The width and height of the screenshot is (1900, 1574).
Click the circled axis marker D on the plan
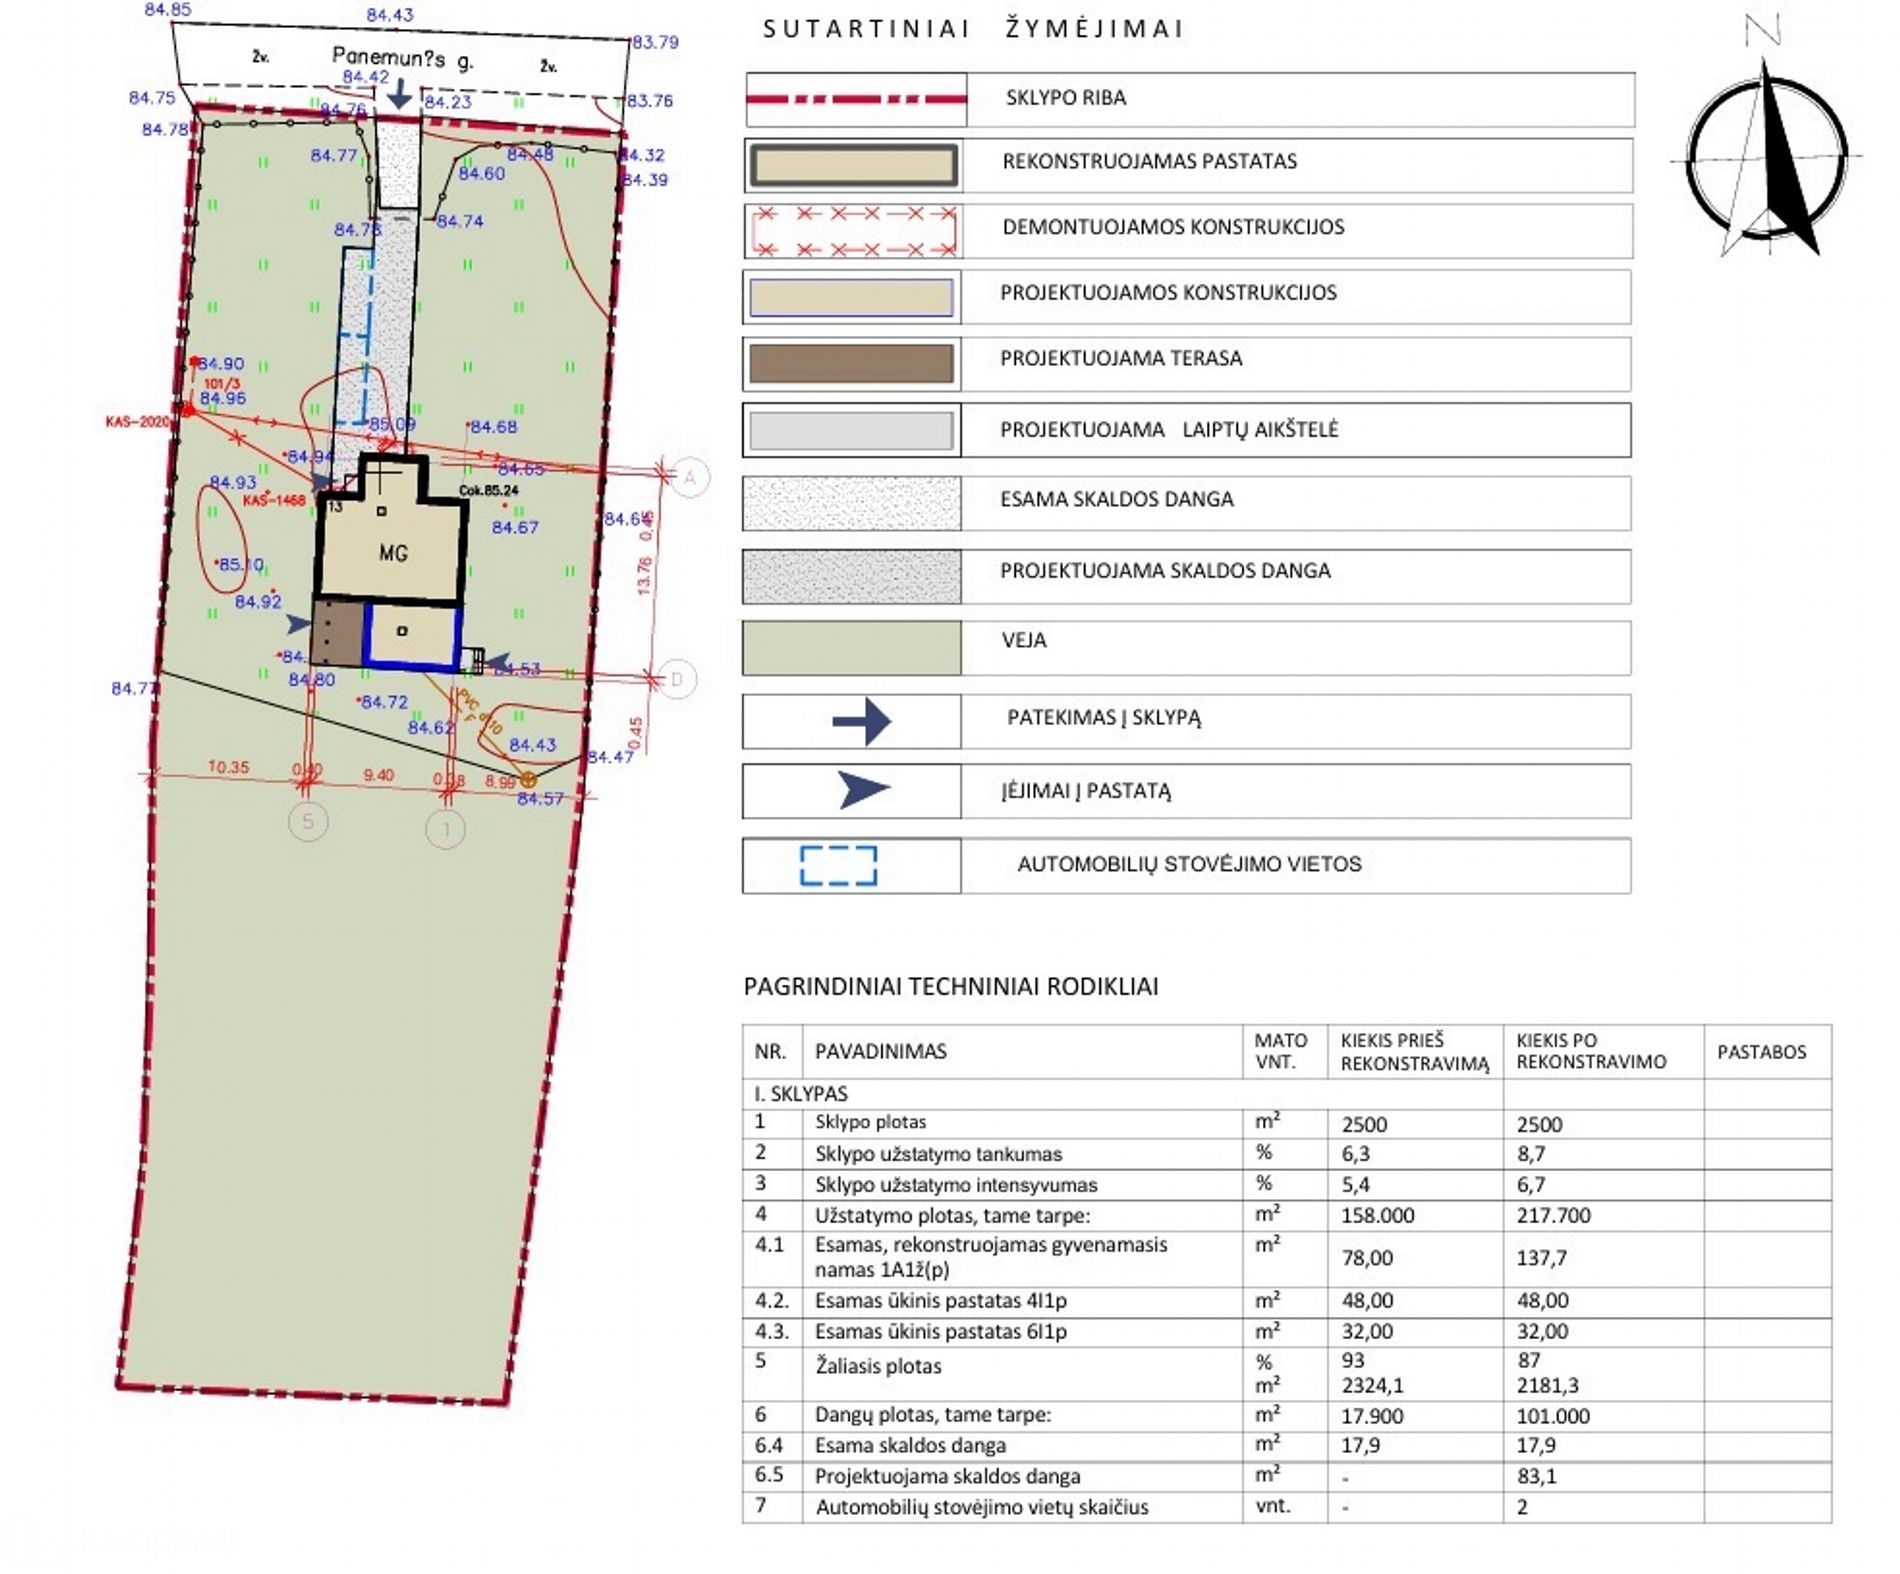(678, 680)
